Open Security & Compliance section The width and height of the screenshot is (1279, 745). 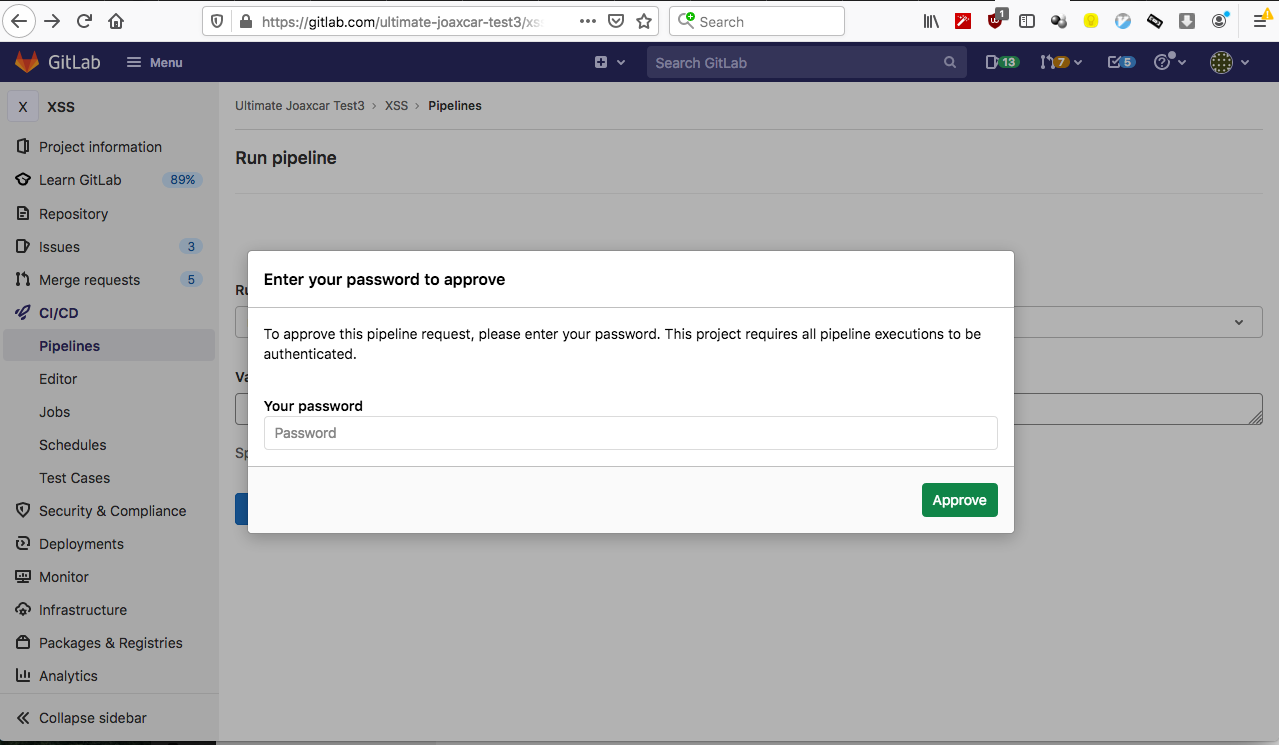click(x=112, y=511)
